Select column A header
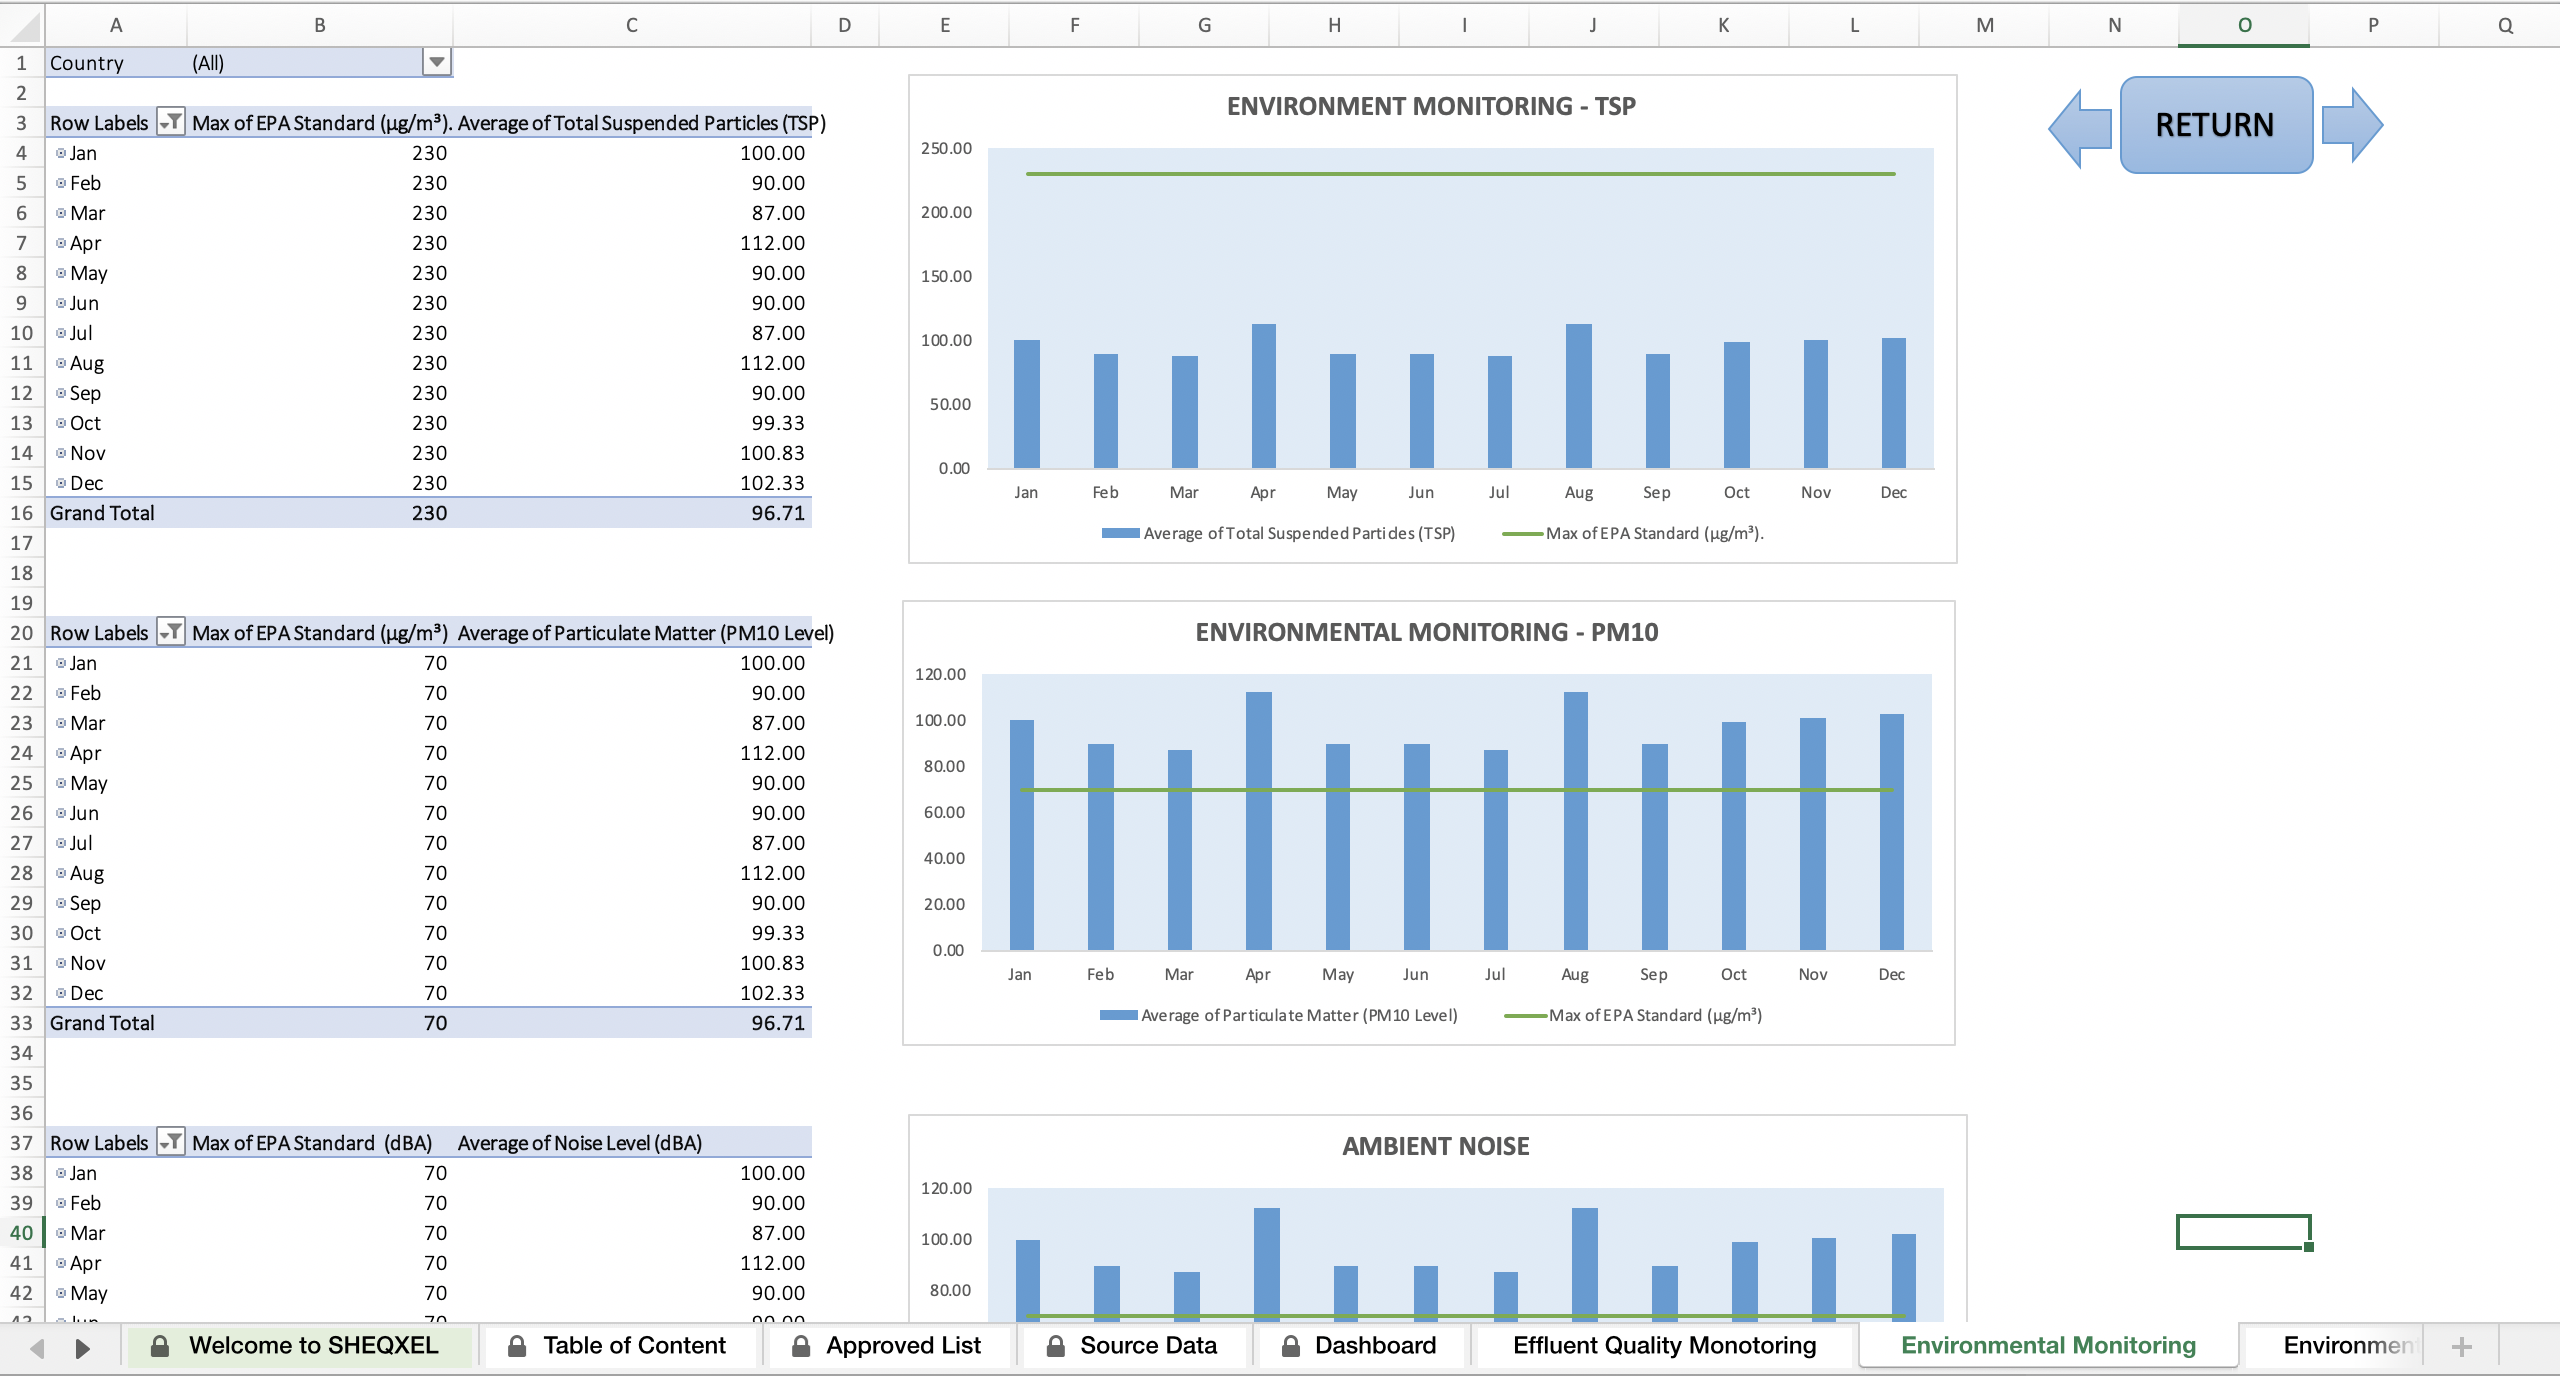 pyautogui.click(x=116, y=25)
